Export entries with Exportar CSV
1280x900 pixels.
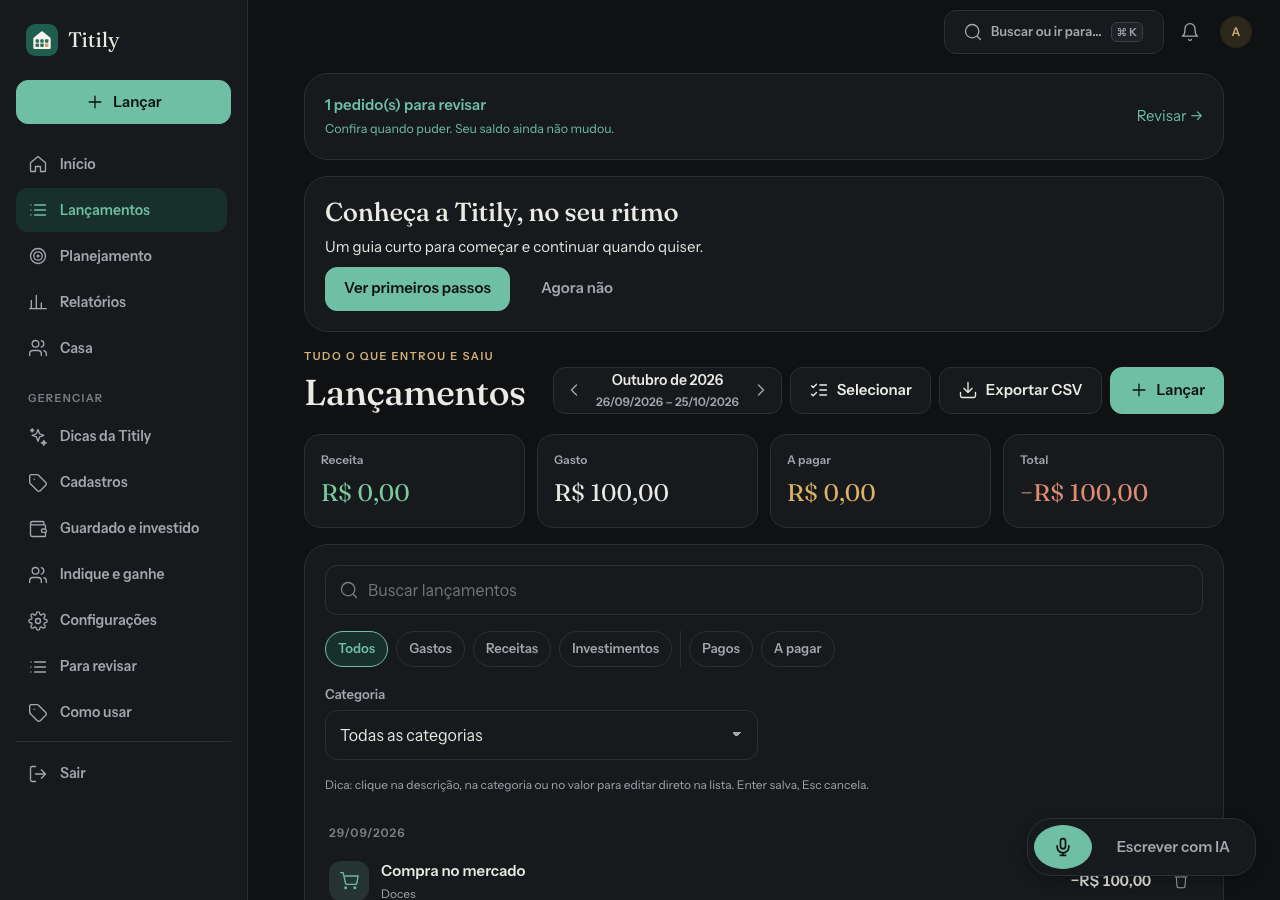[1020, 390]
